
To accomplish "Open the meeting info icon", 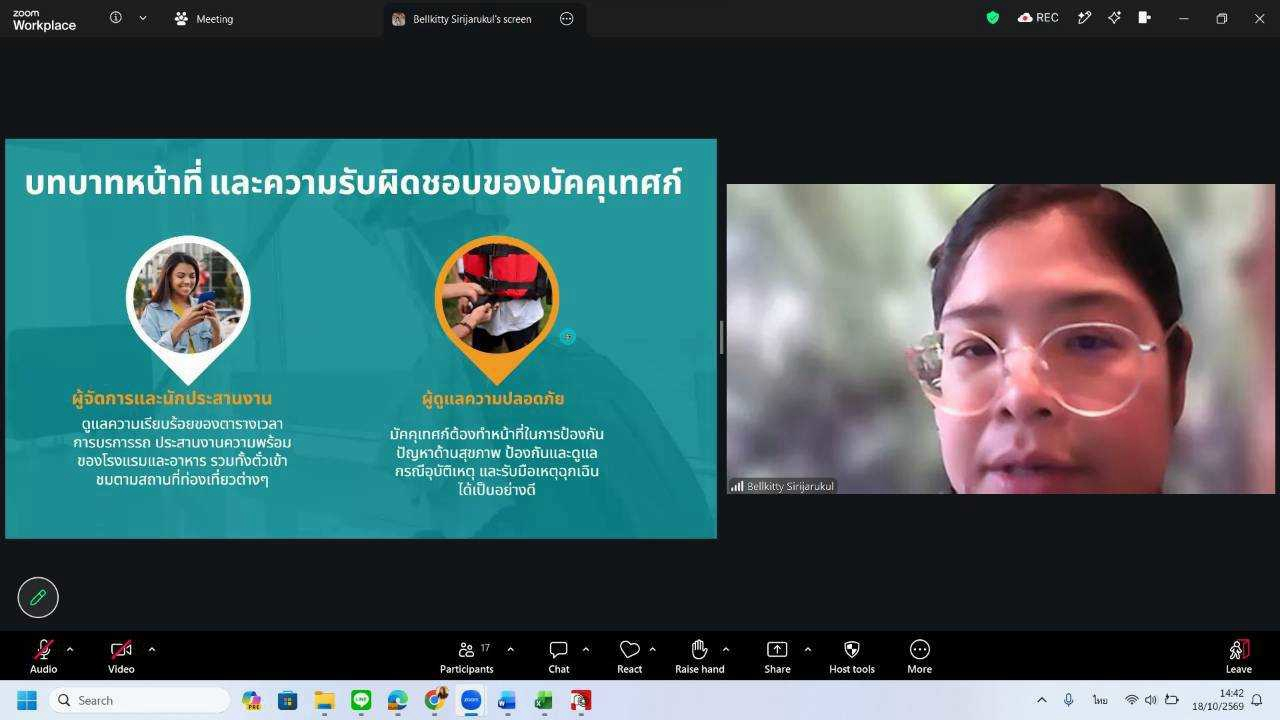I will (x=116, y=18).
